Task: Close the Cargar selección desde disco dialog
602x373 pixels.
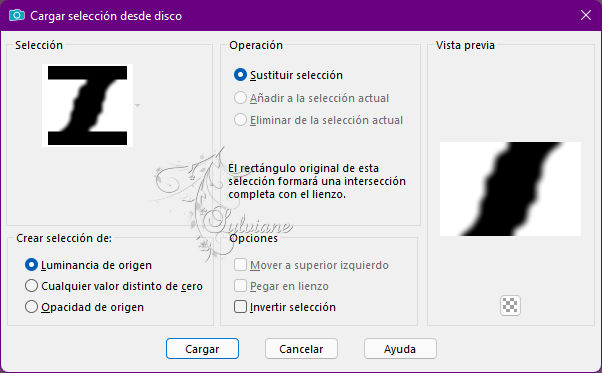Action: [x=586, y=15]
